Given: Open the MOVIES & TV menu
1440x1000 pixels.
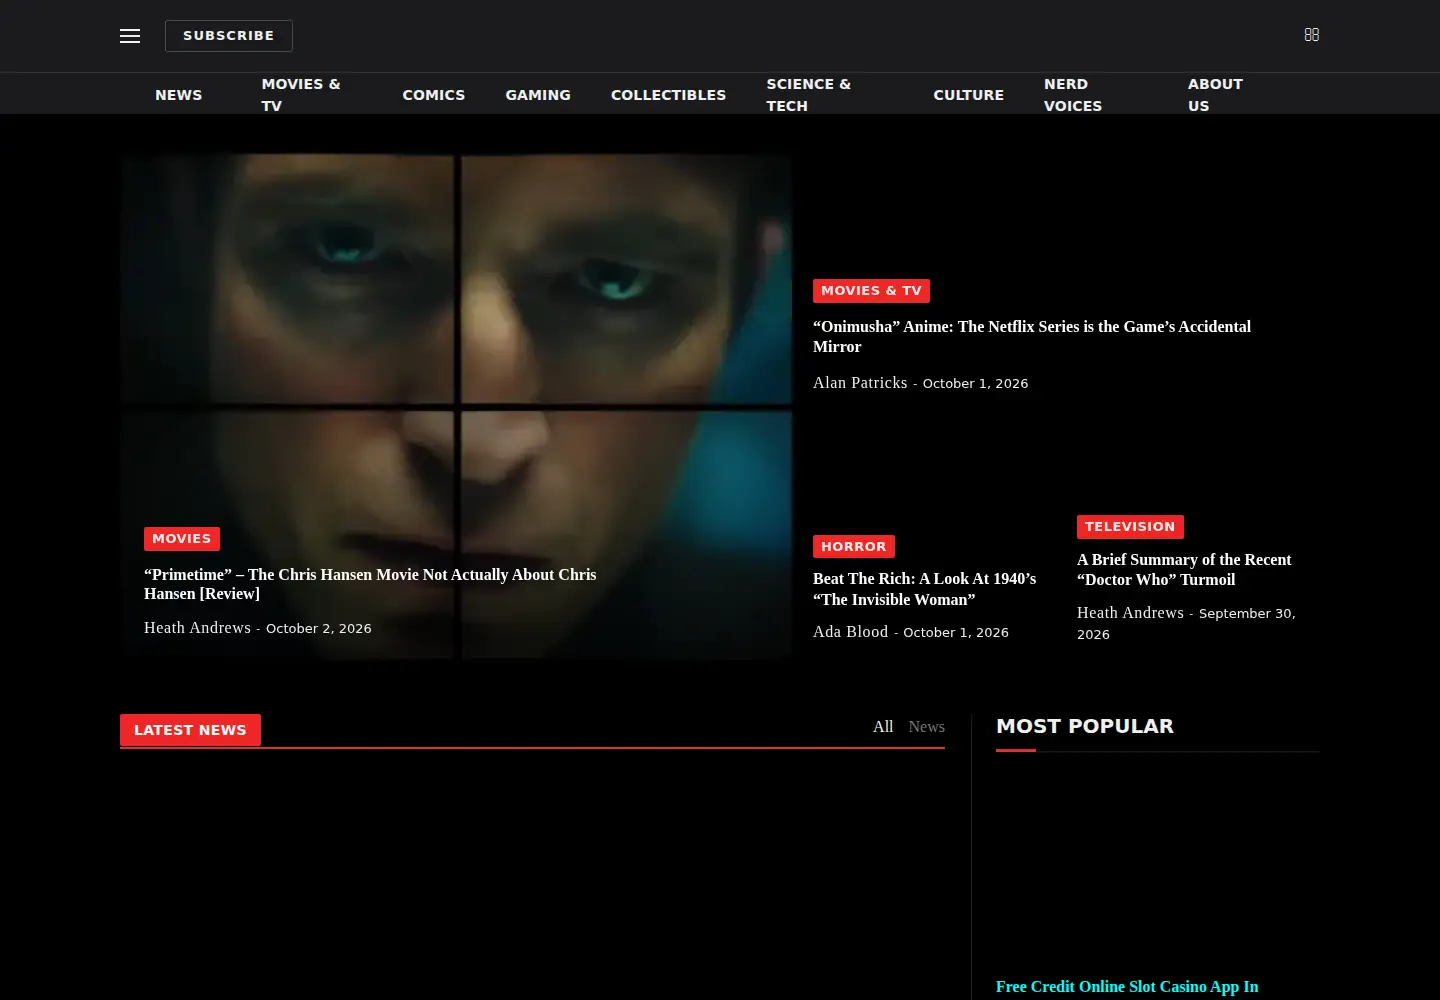Looking at the screenshot, I should pos(301,95).
